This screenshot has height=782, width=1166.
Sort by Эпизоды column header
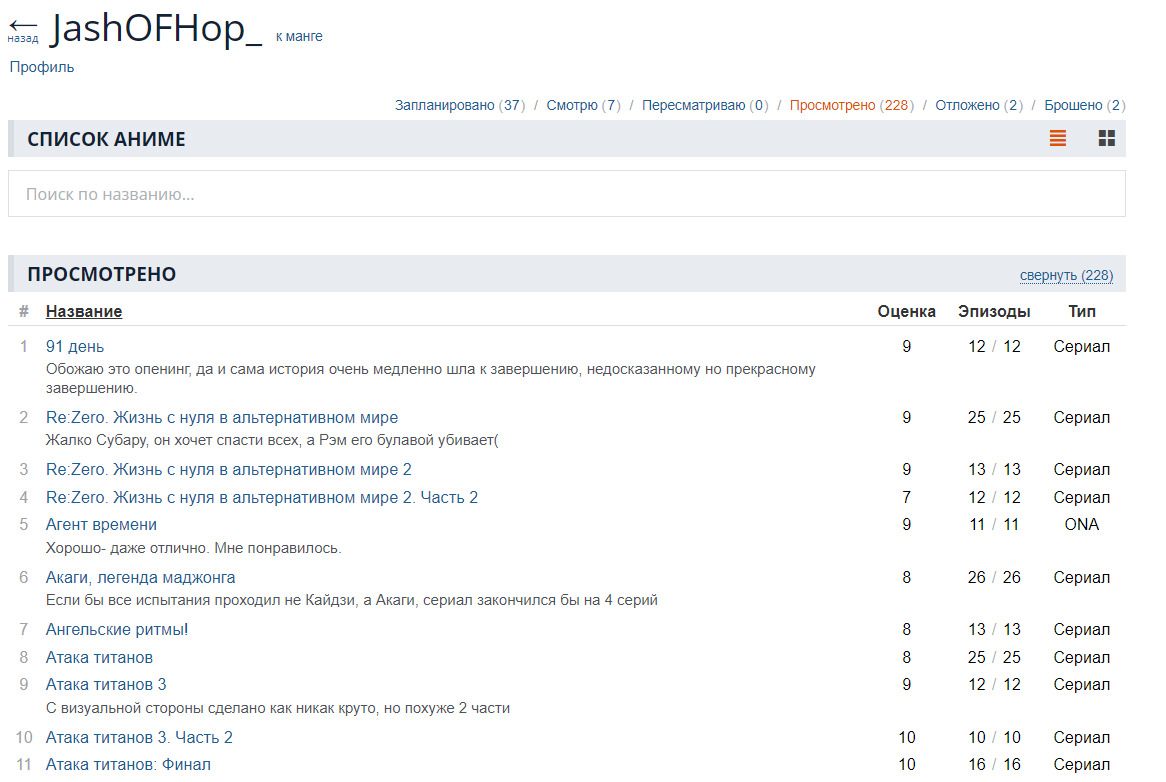pyautogui.click(x=993, y=311)
